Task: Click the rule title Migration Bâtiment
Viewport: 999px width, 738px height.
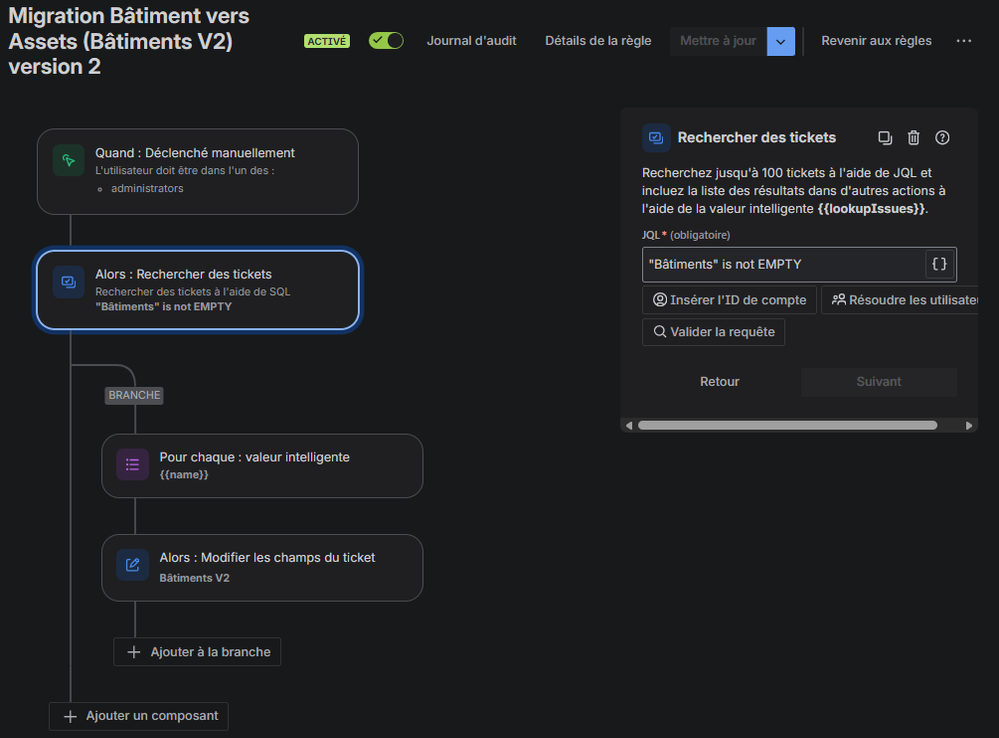Action: [x=129, y=41]
